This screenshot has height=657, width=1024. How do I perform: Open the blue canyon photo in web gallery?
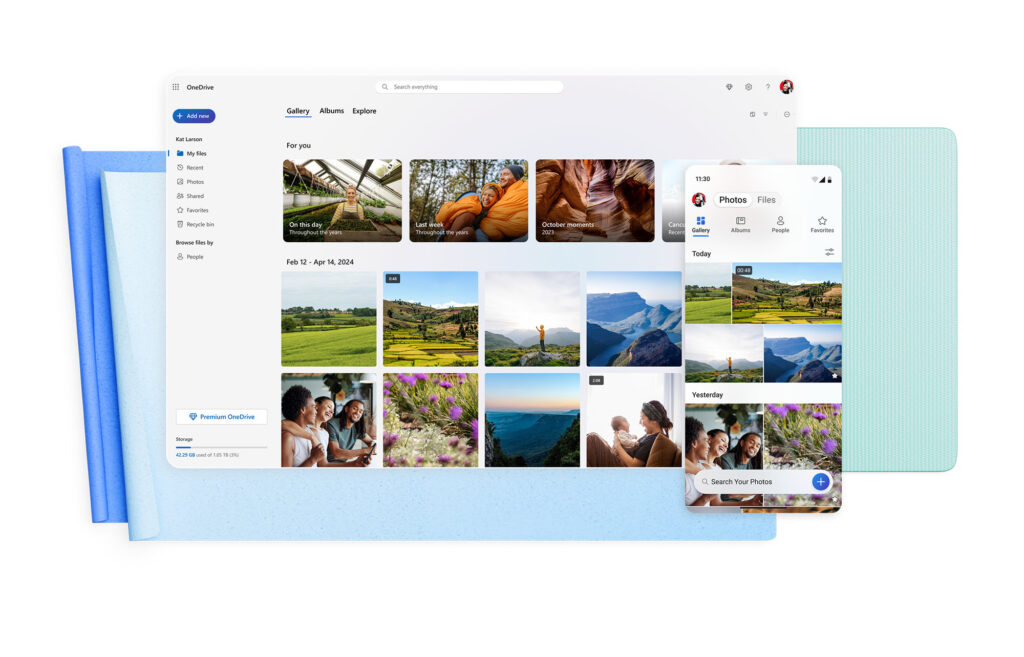(634, 319)
